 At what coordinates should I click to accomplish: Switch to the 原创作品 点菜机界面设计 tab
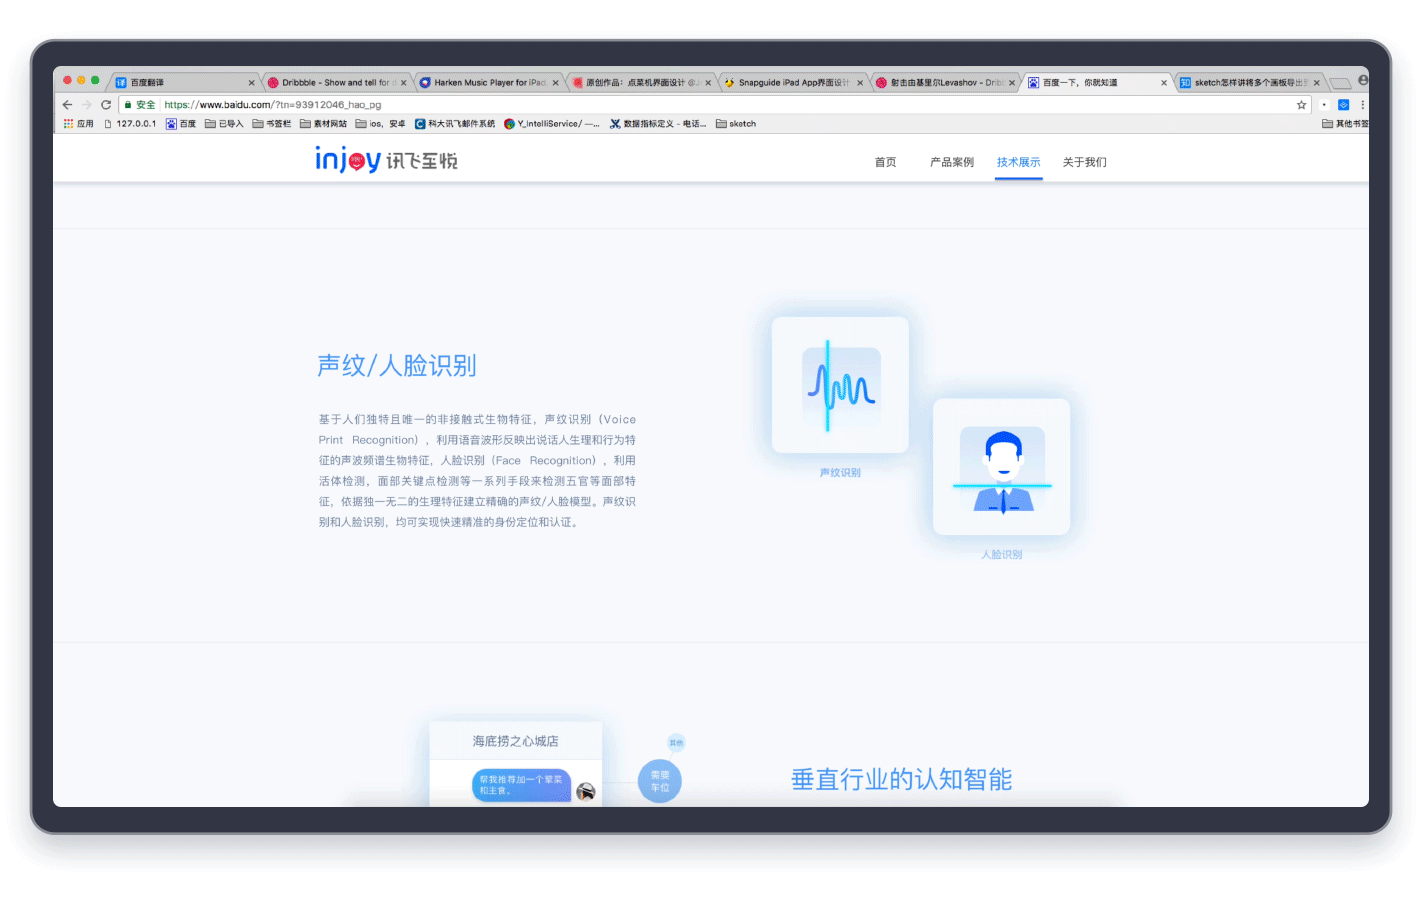(641, 83)
